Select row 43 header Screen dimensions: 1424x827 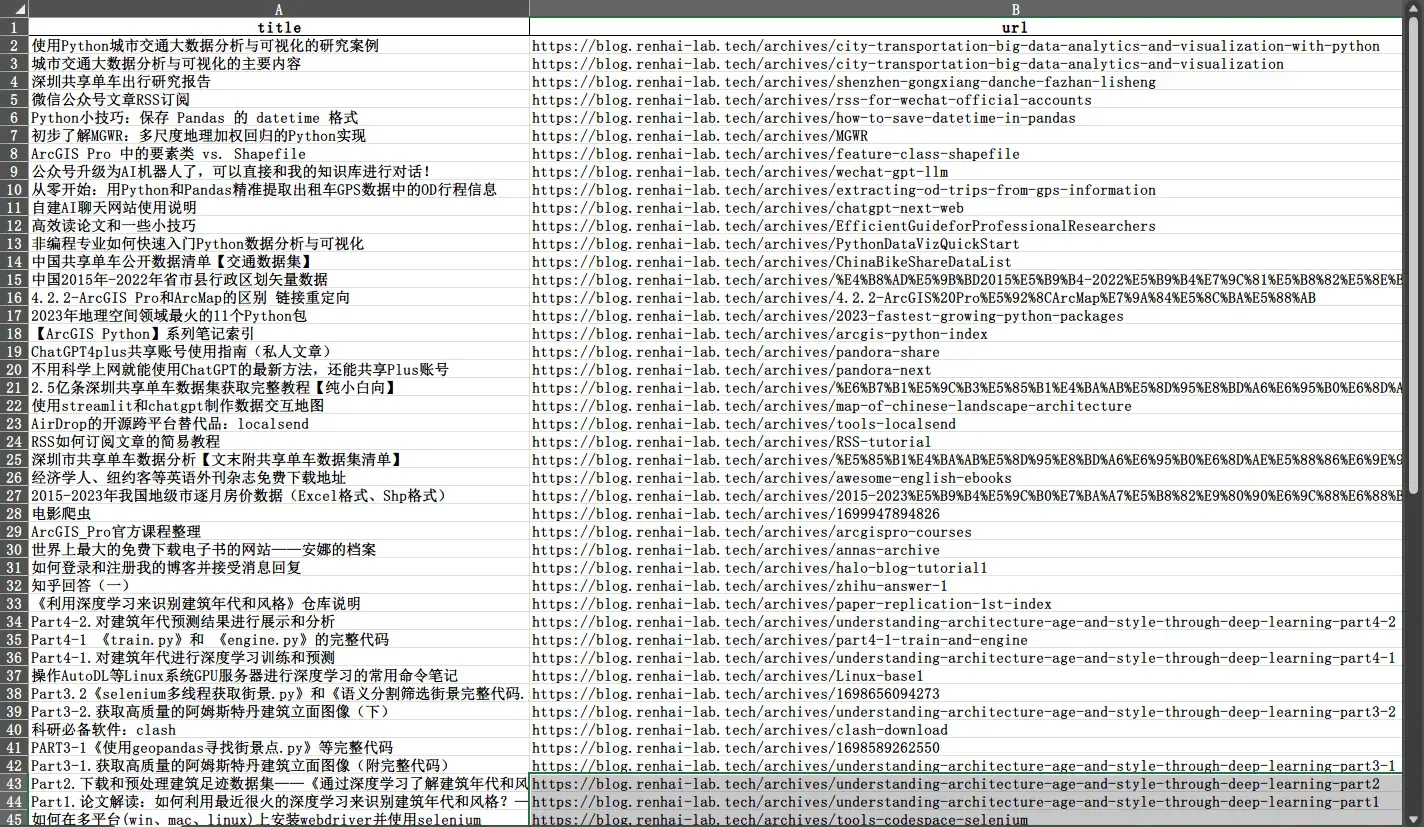(14, 784)
